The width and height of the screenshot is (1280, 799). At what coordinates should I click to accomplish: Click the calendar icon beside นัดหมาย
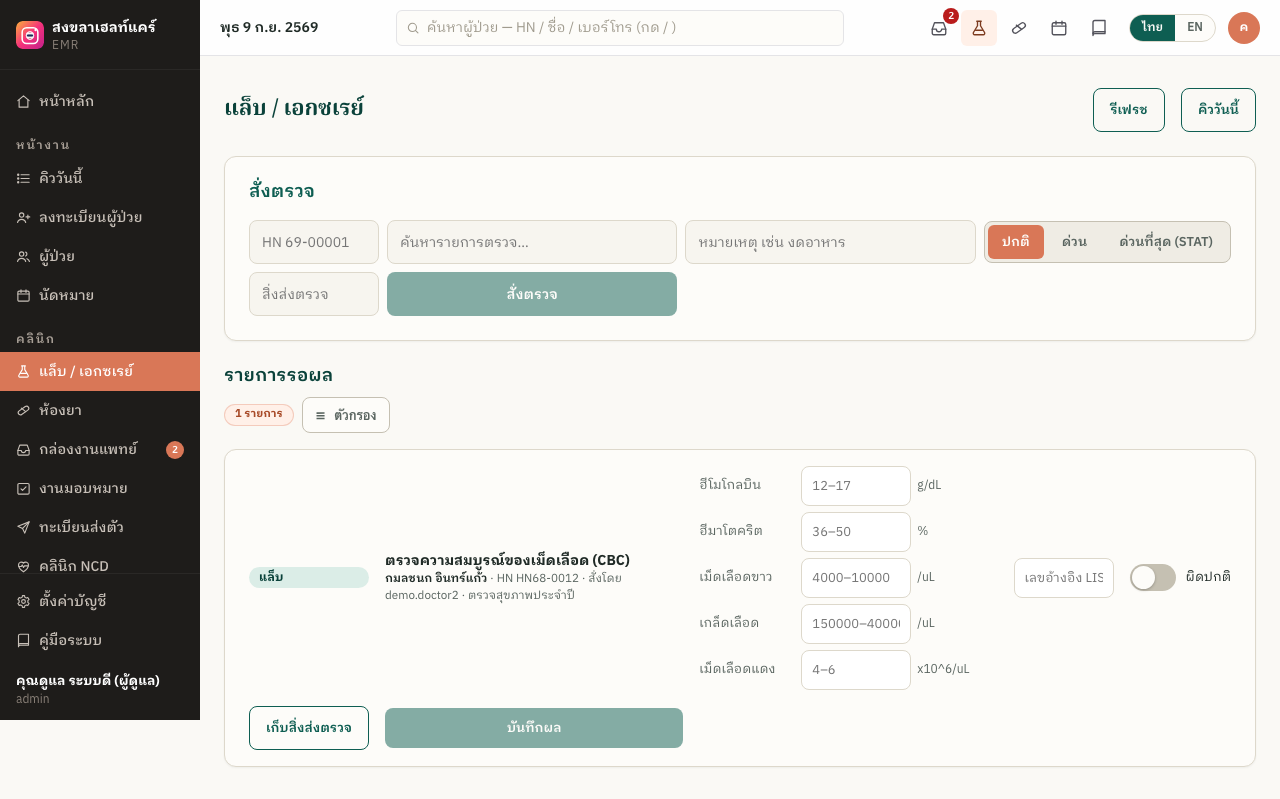(x=23, y=295)
